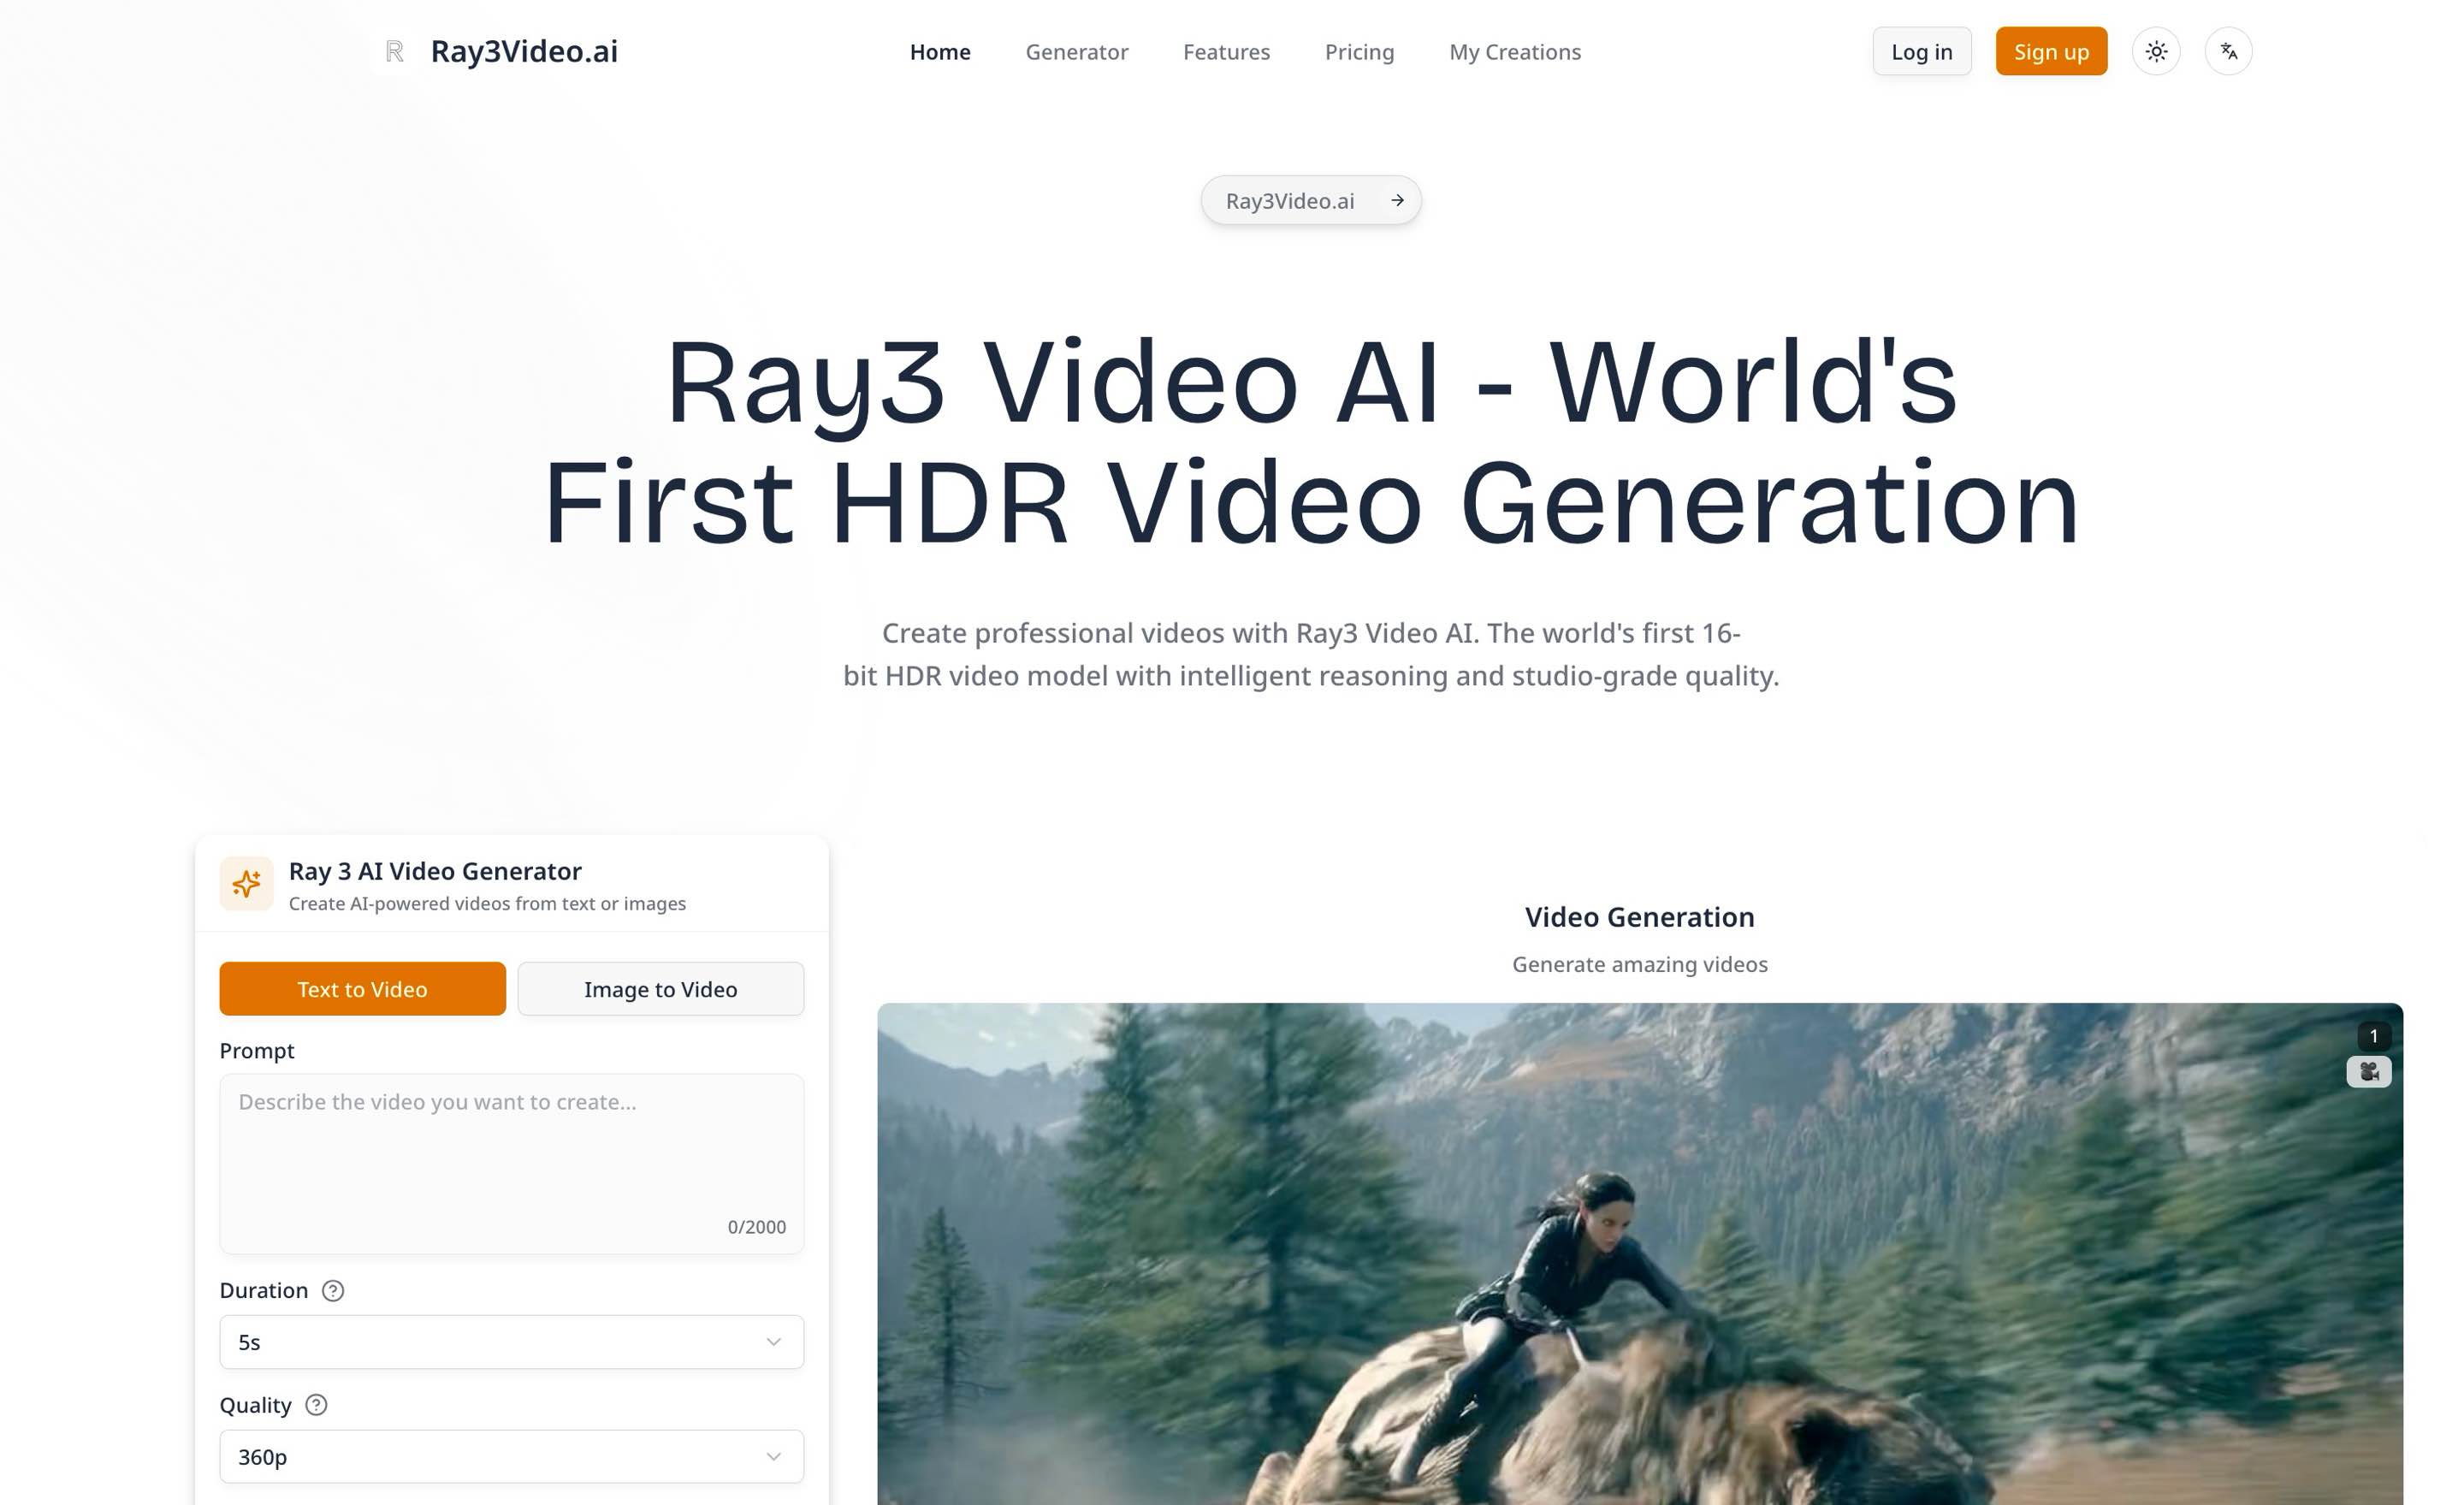Click the Ray3Video.ai brand name
2464x1505 pixels.
524,51
